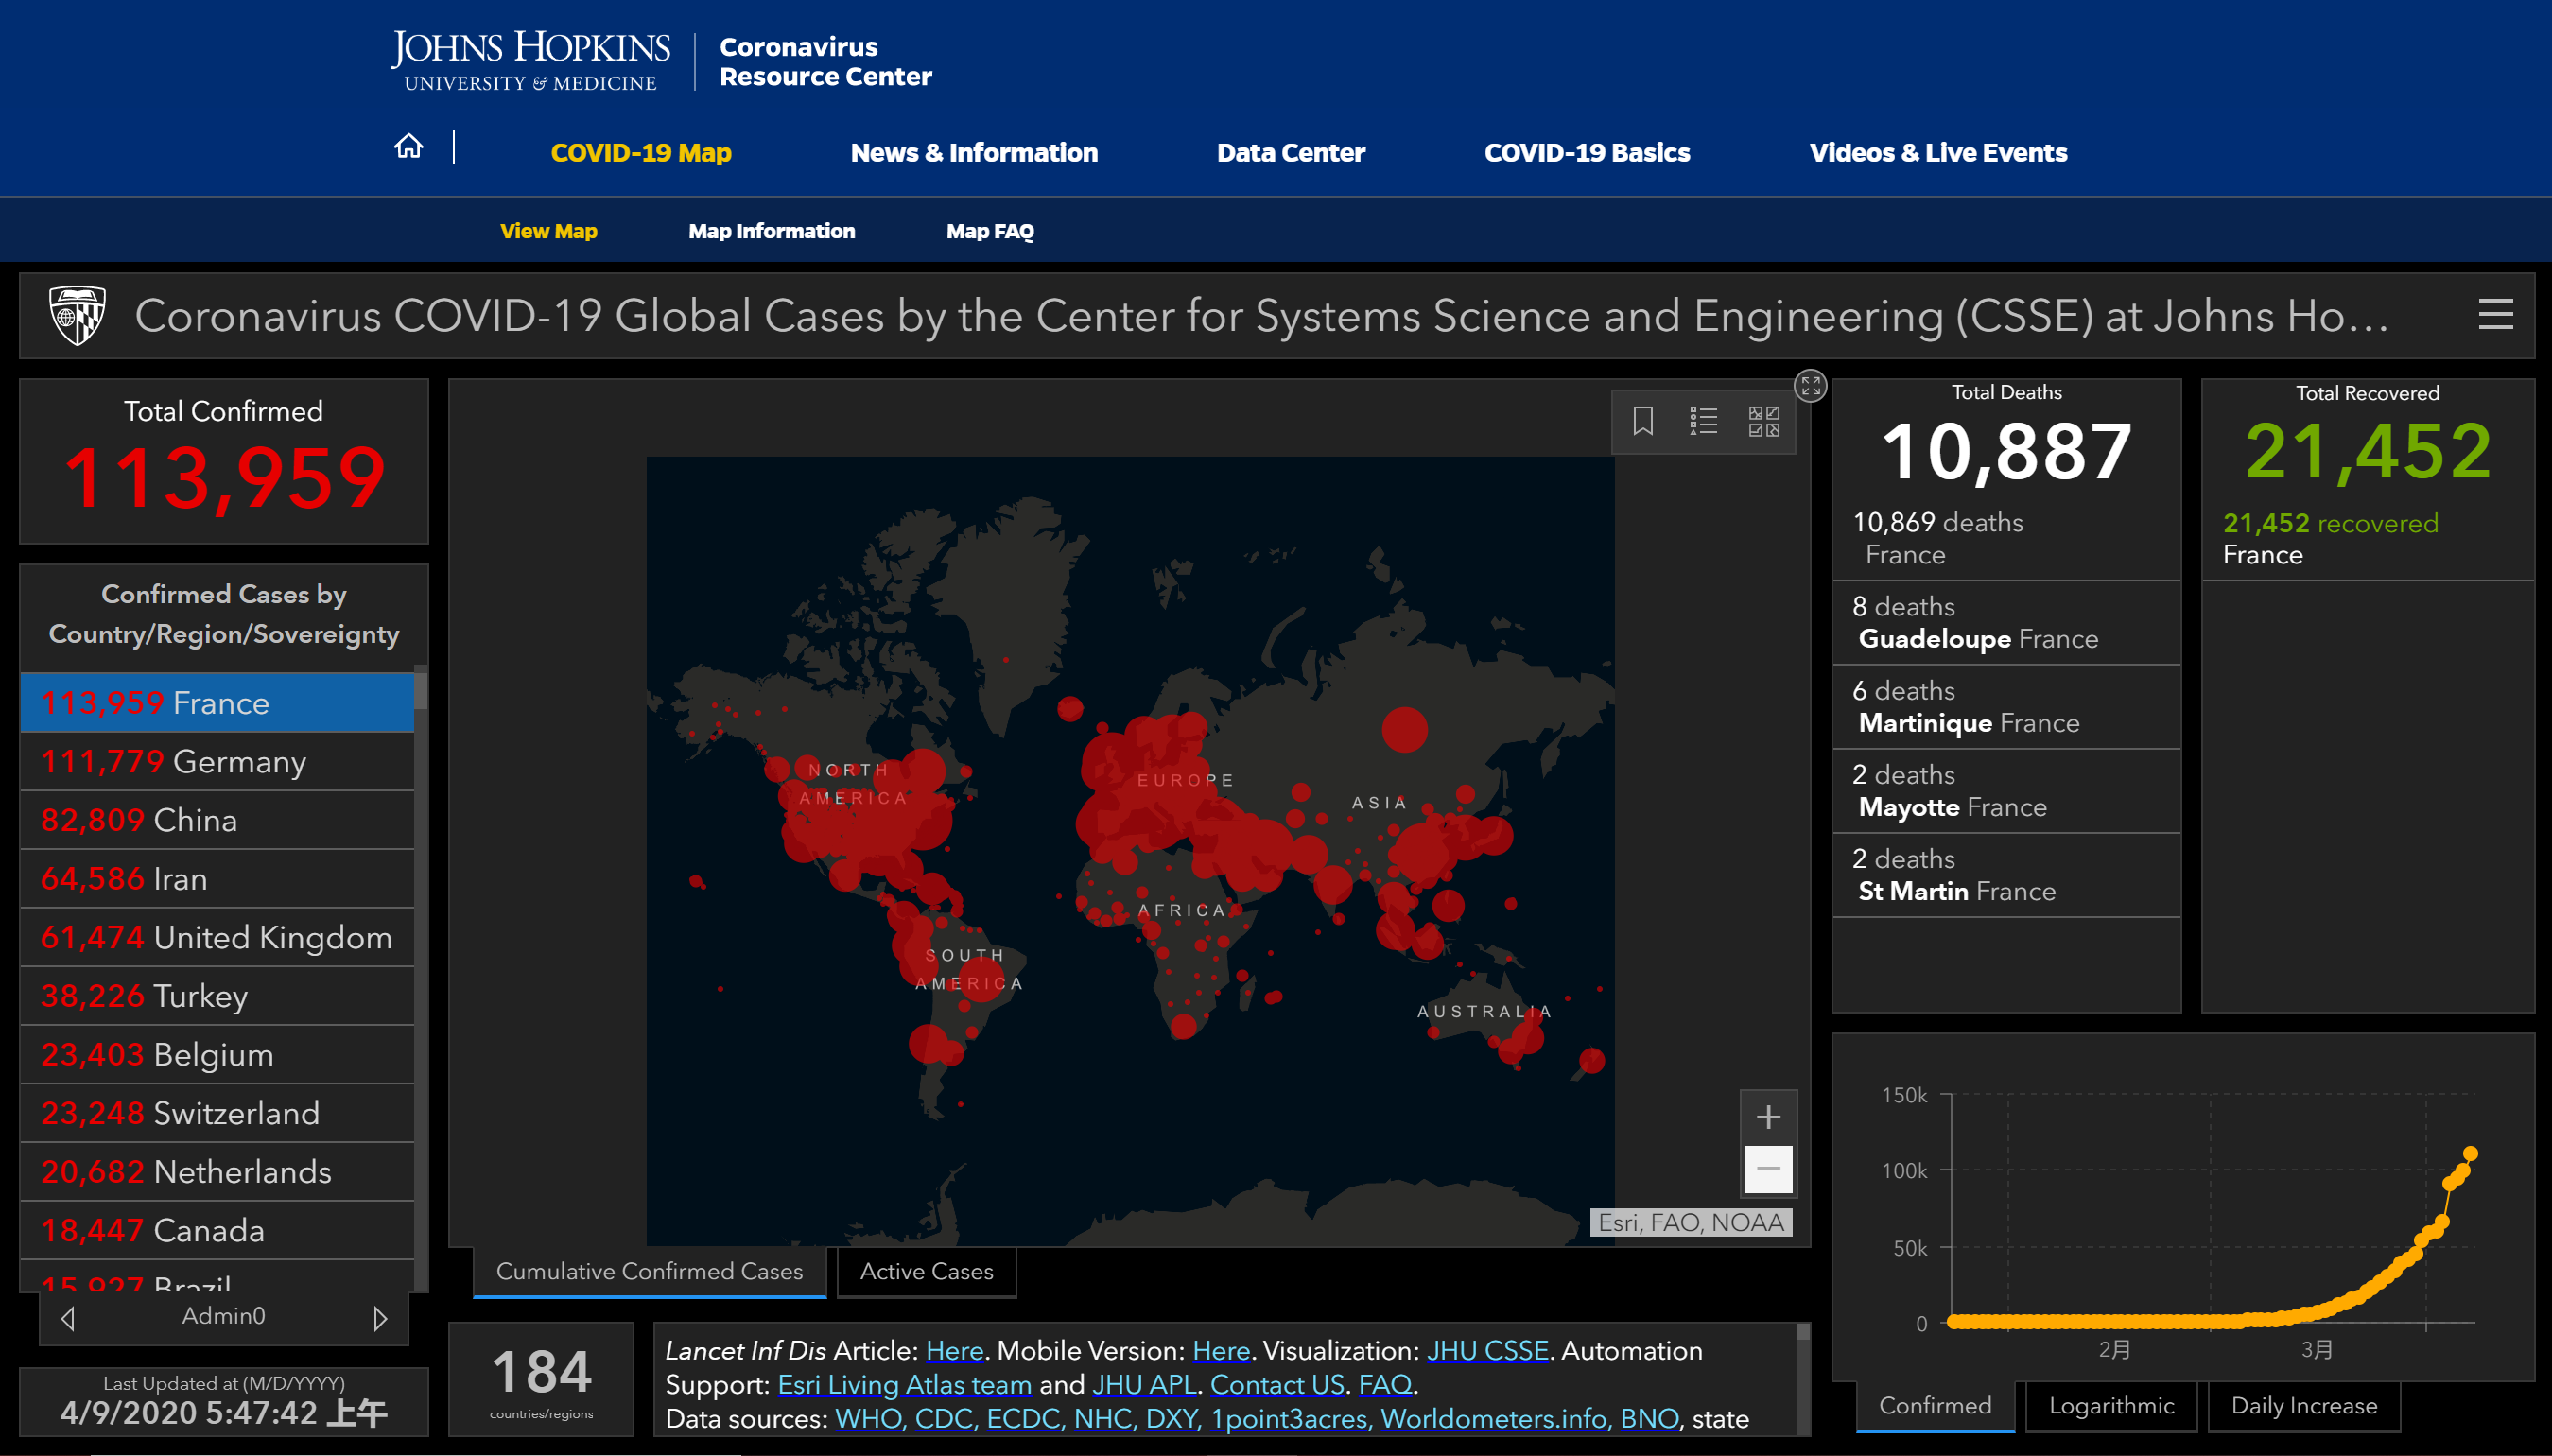Screen dimensions: 2552x1456
Task: Open the basemap gallery grid icon
Action: click(1763, 421)
